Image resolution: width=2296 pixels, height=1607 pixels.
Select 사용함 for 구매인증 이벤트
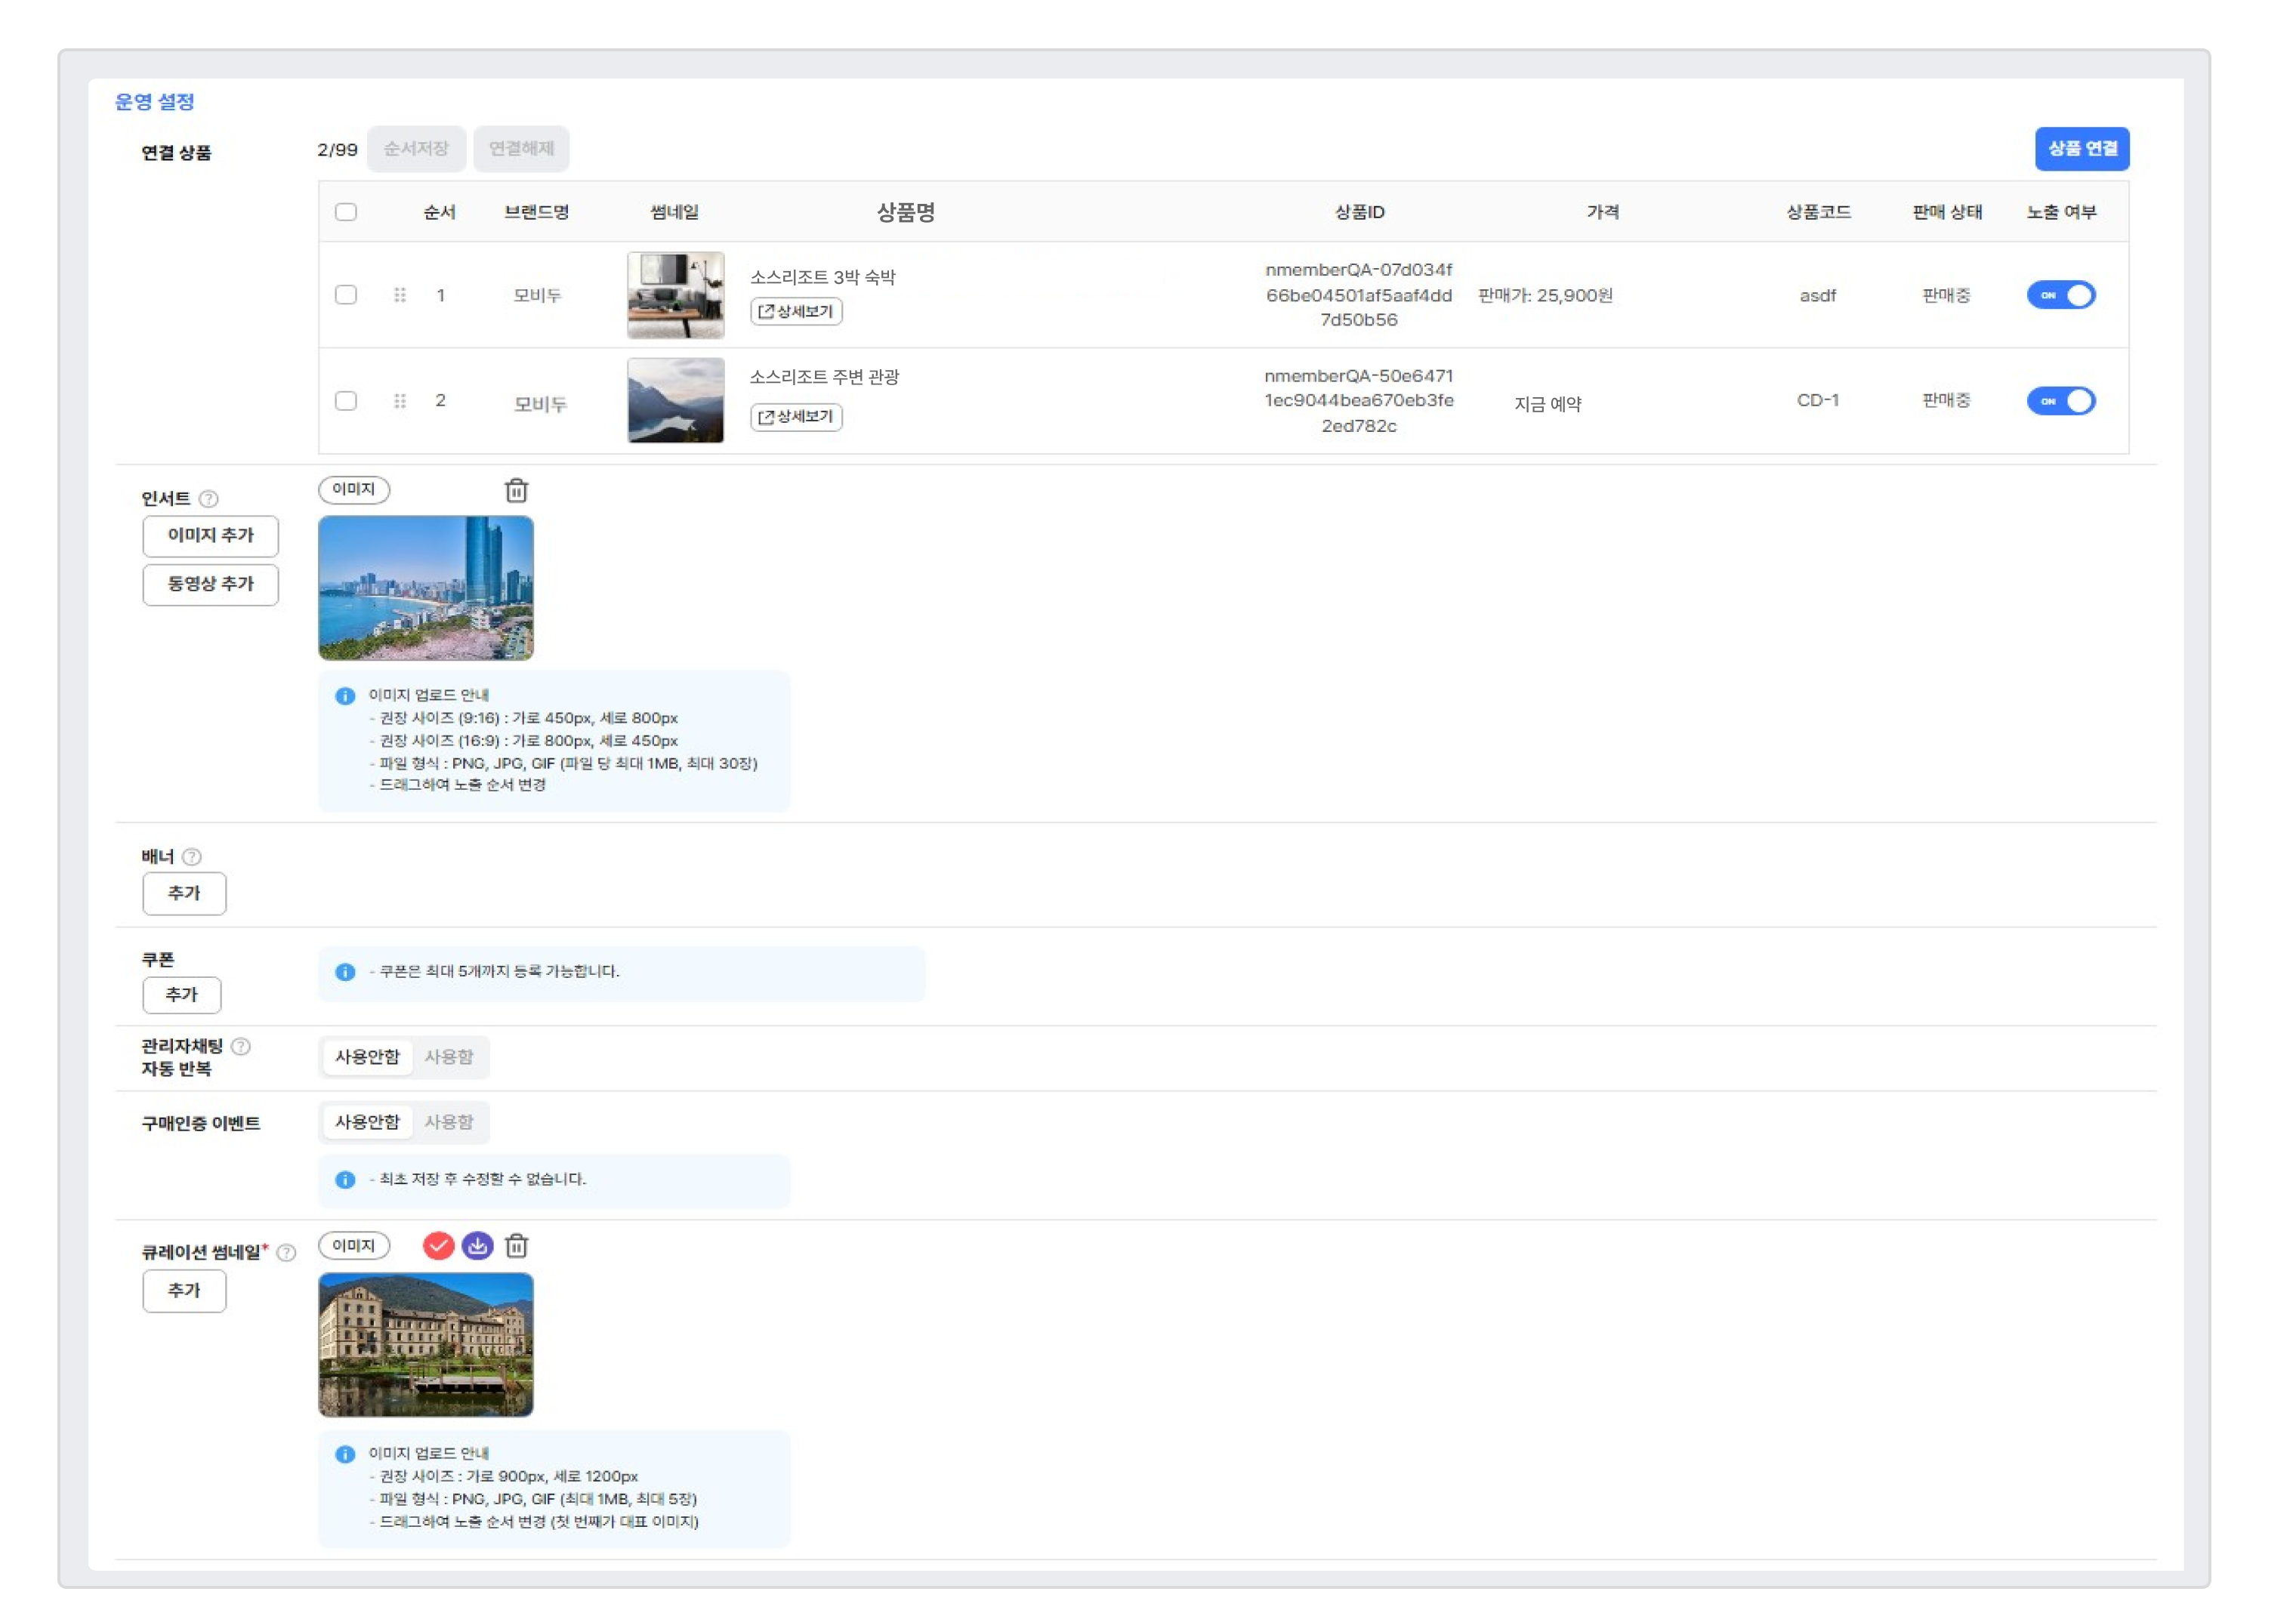448,1122
